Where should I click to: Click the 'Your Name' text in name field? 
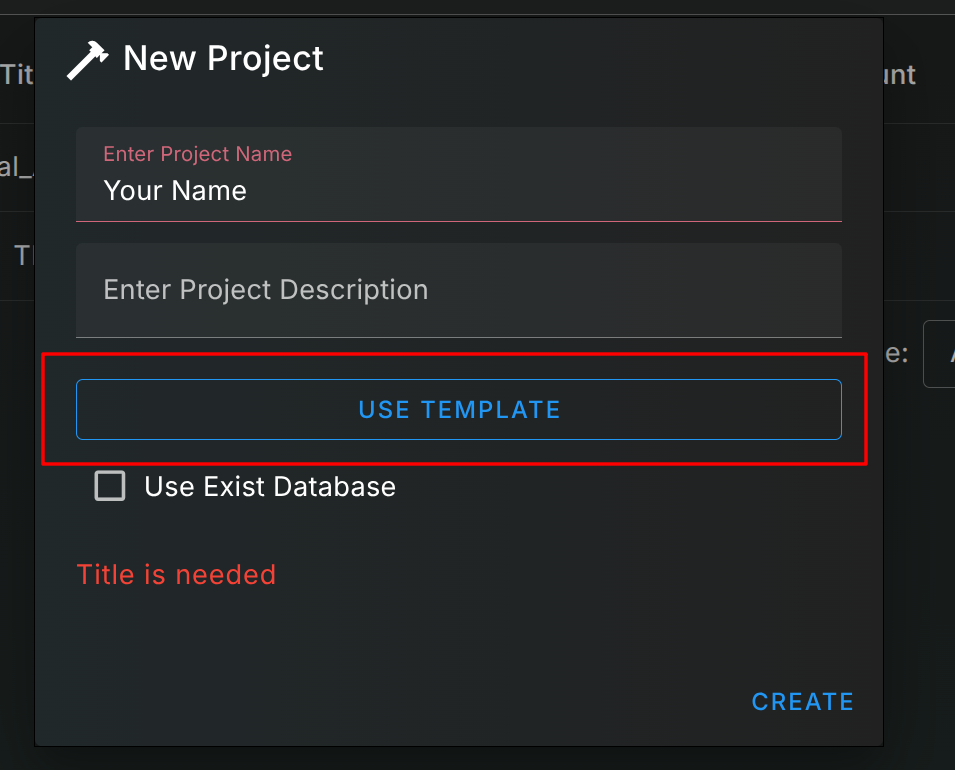175,190
